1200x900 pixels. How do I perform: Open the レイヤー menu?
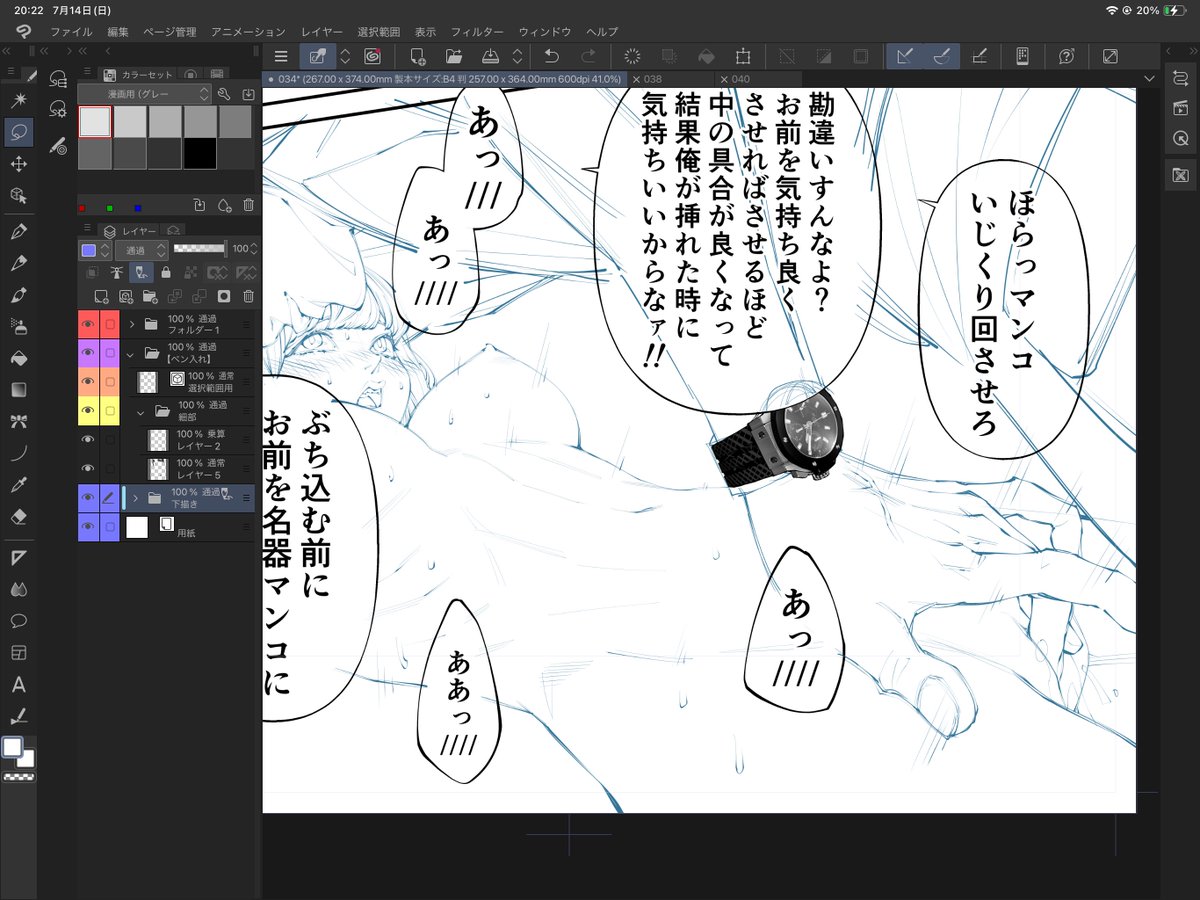[322, 32]
